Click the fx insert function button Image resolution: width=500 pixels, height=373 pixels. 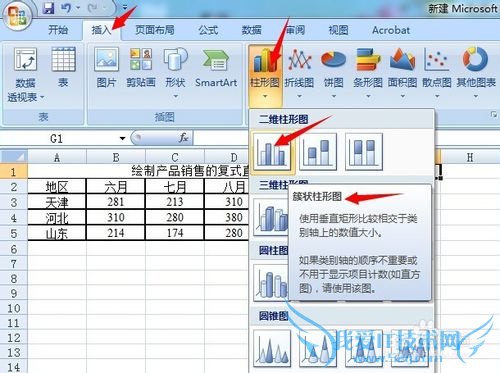(183, 138)
